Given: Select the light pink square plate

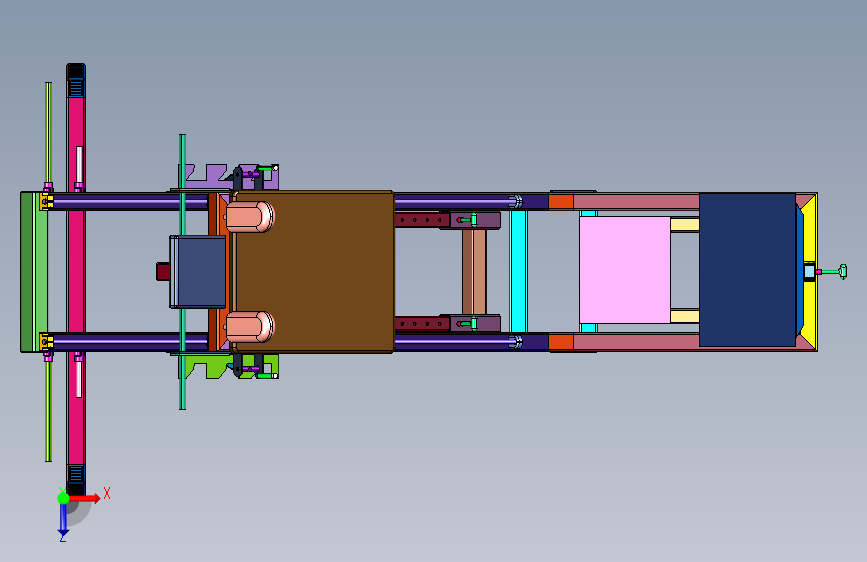Looking at the screenshot, I should 625,270.
